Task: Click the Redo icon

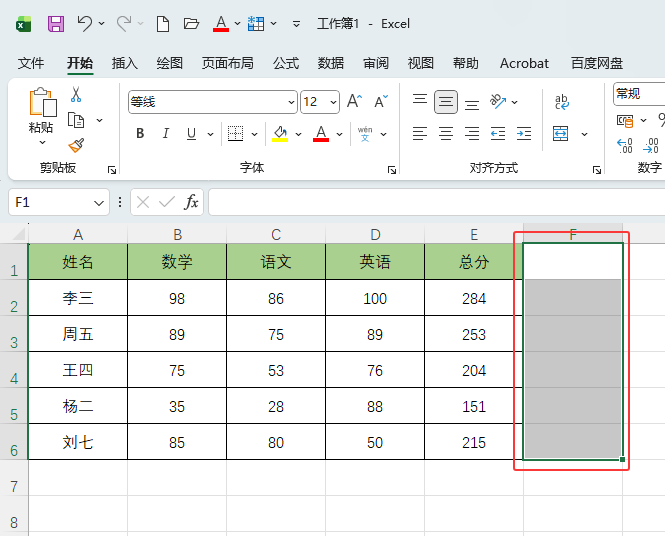Action: click(124, 23)
